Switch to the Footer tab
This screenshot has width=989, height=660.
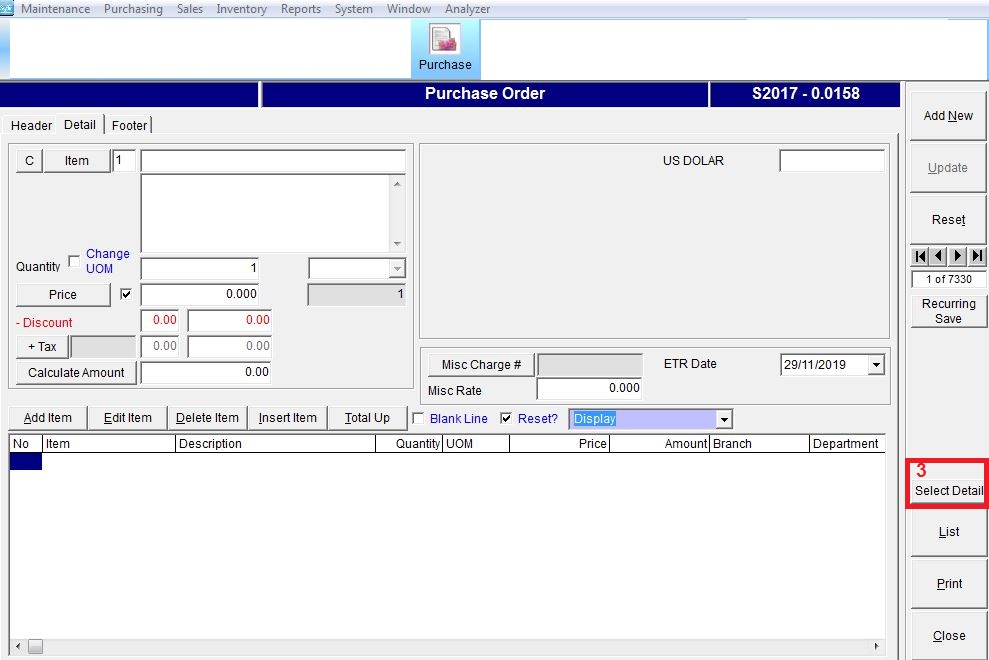[129, 125]
